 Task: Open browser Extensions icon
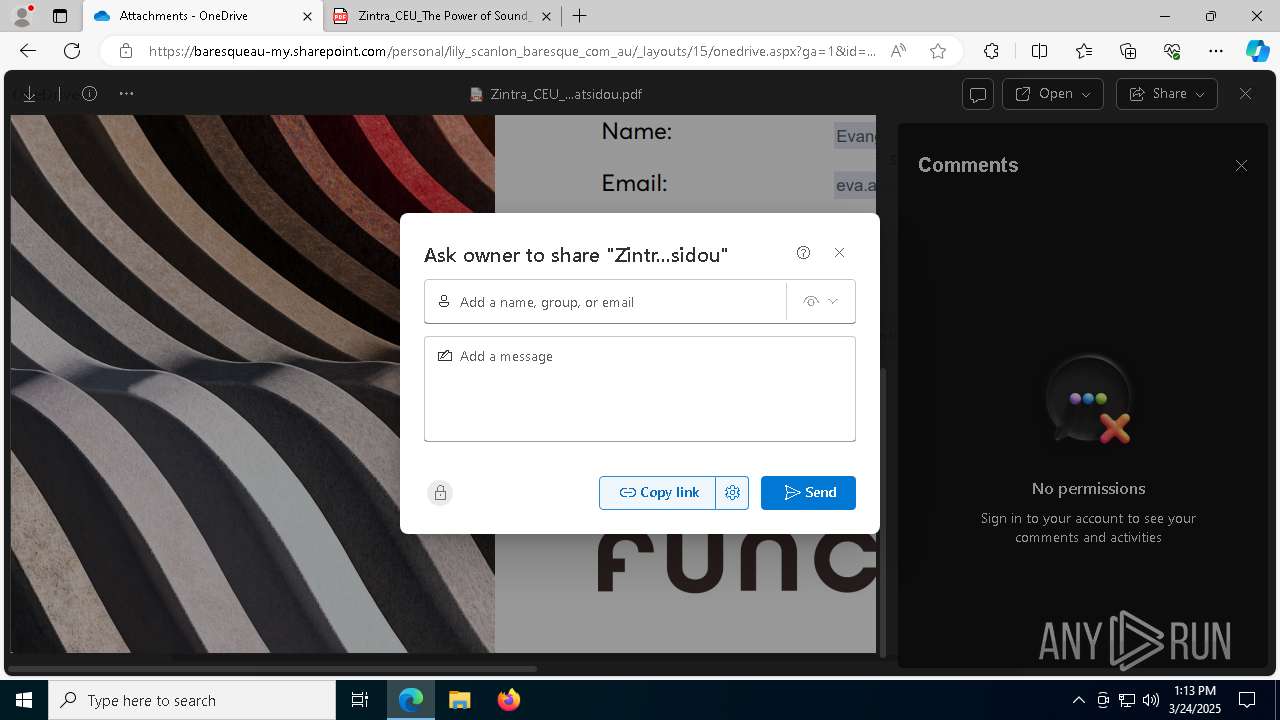point(991,51)
